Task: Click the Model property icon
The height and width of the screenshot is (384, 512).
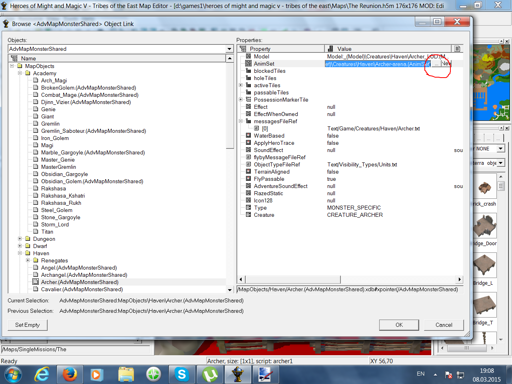Action: click(x=248, y=56)
